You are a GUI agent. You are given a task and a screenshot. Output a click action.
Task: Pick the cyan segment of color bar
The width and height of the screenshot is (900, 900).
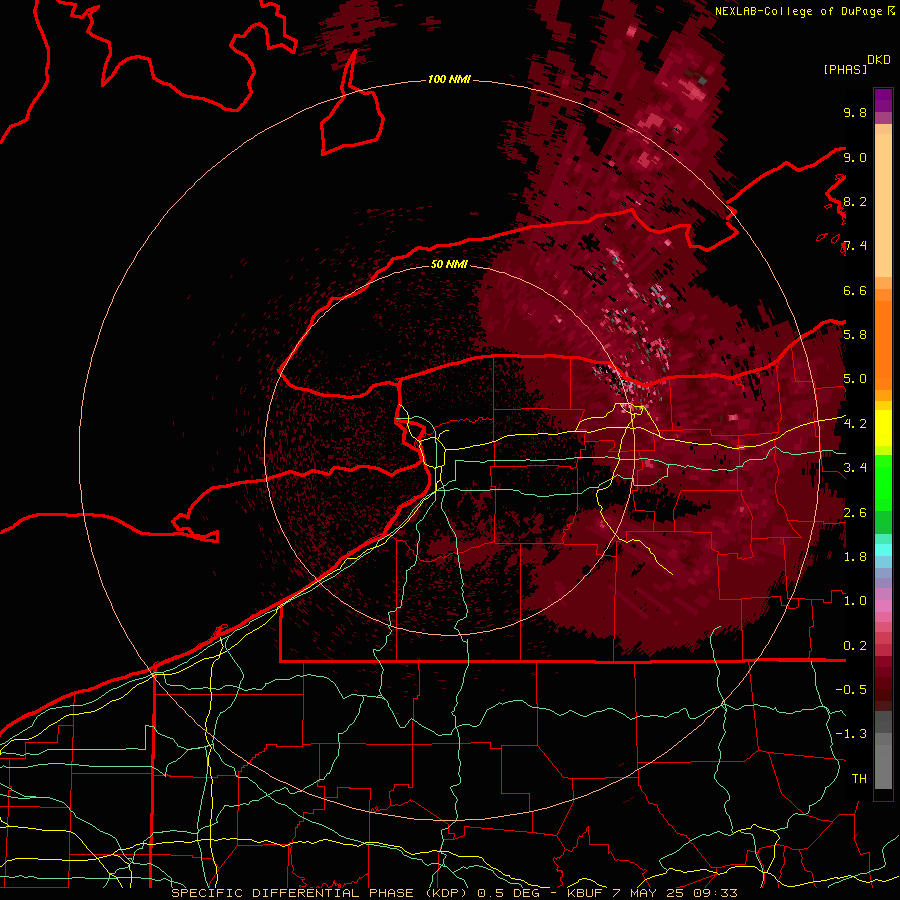click(x=883, y=550)
